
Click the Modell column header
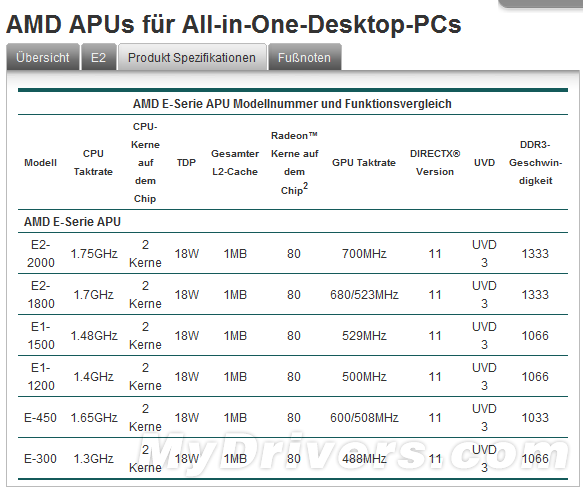tap(41, 162)
